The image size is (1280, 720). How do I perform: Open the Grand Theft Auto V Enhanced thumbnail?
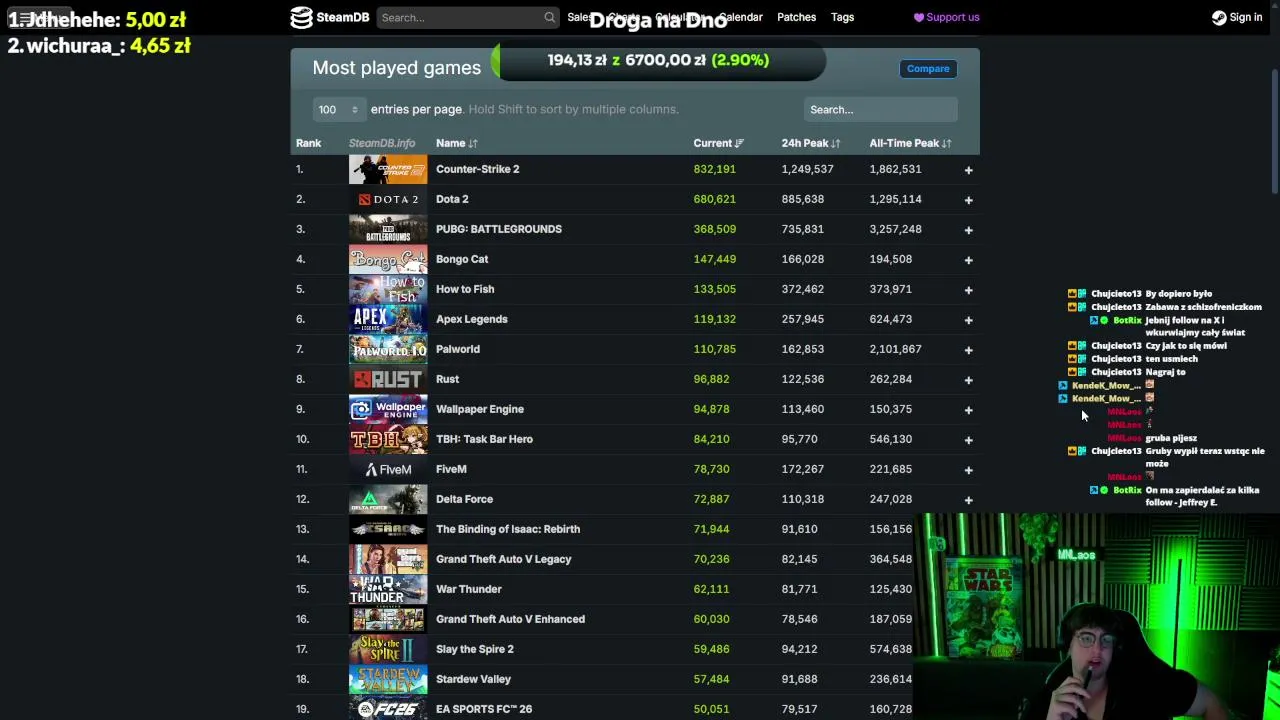coord(388,619)
